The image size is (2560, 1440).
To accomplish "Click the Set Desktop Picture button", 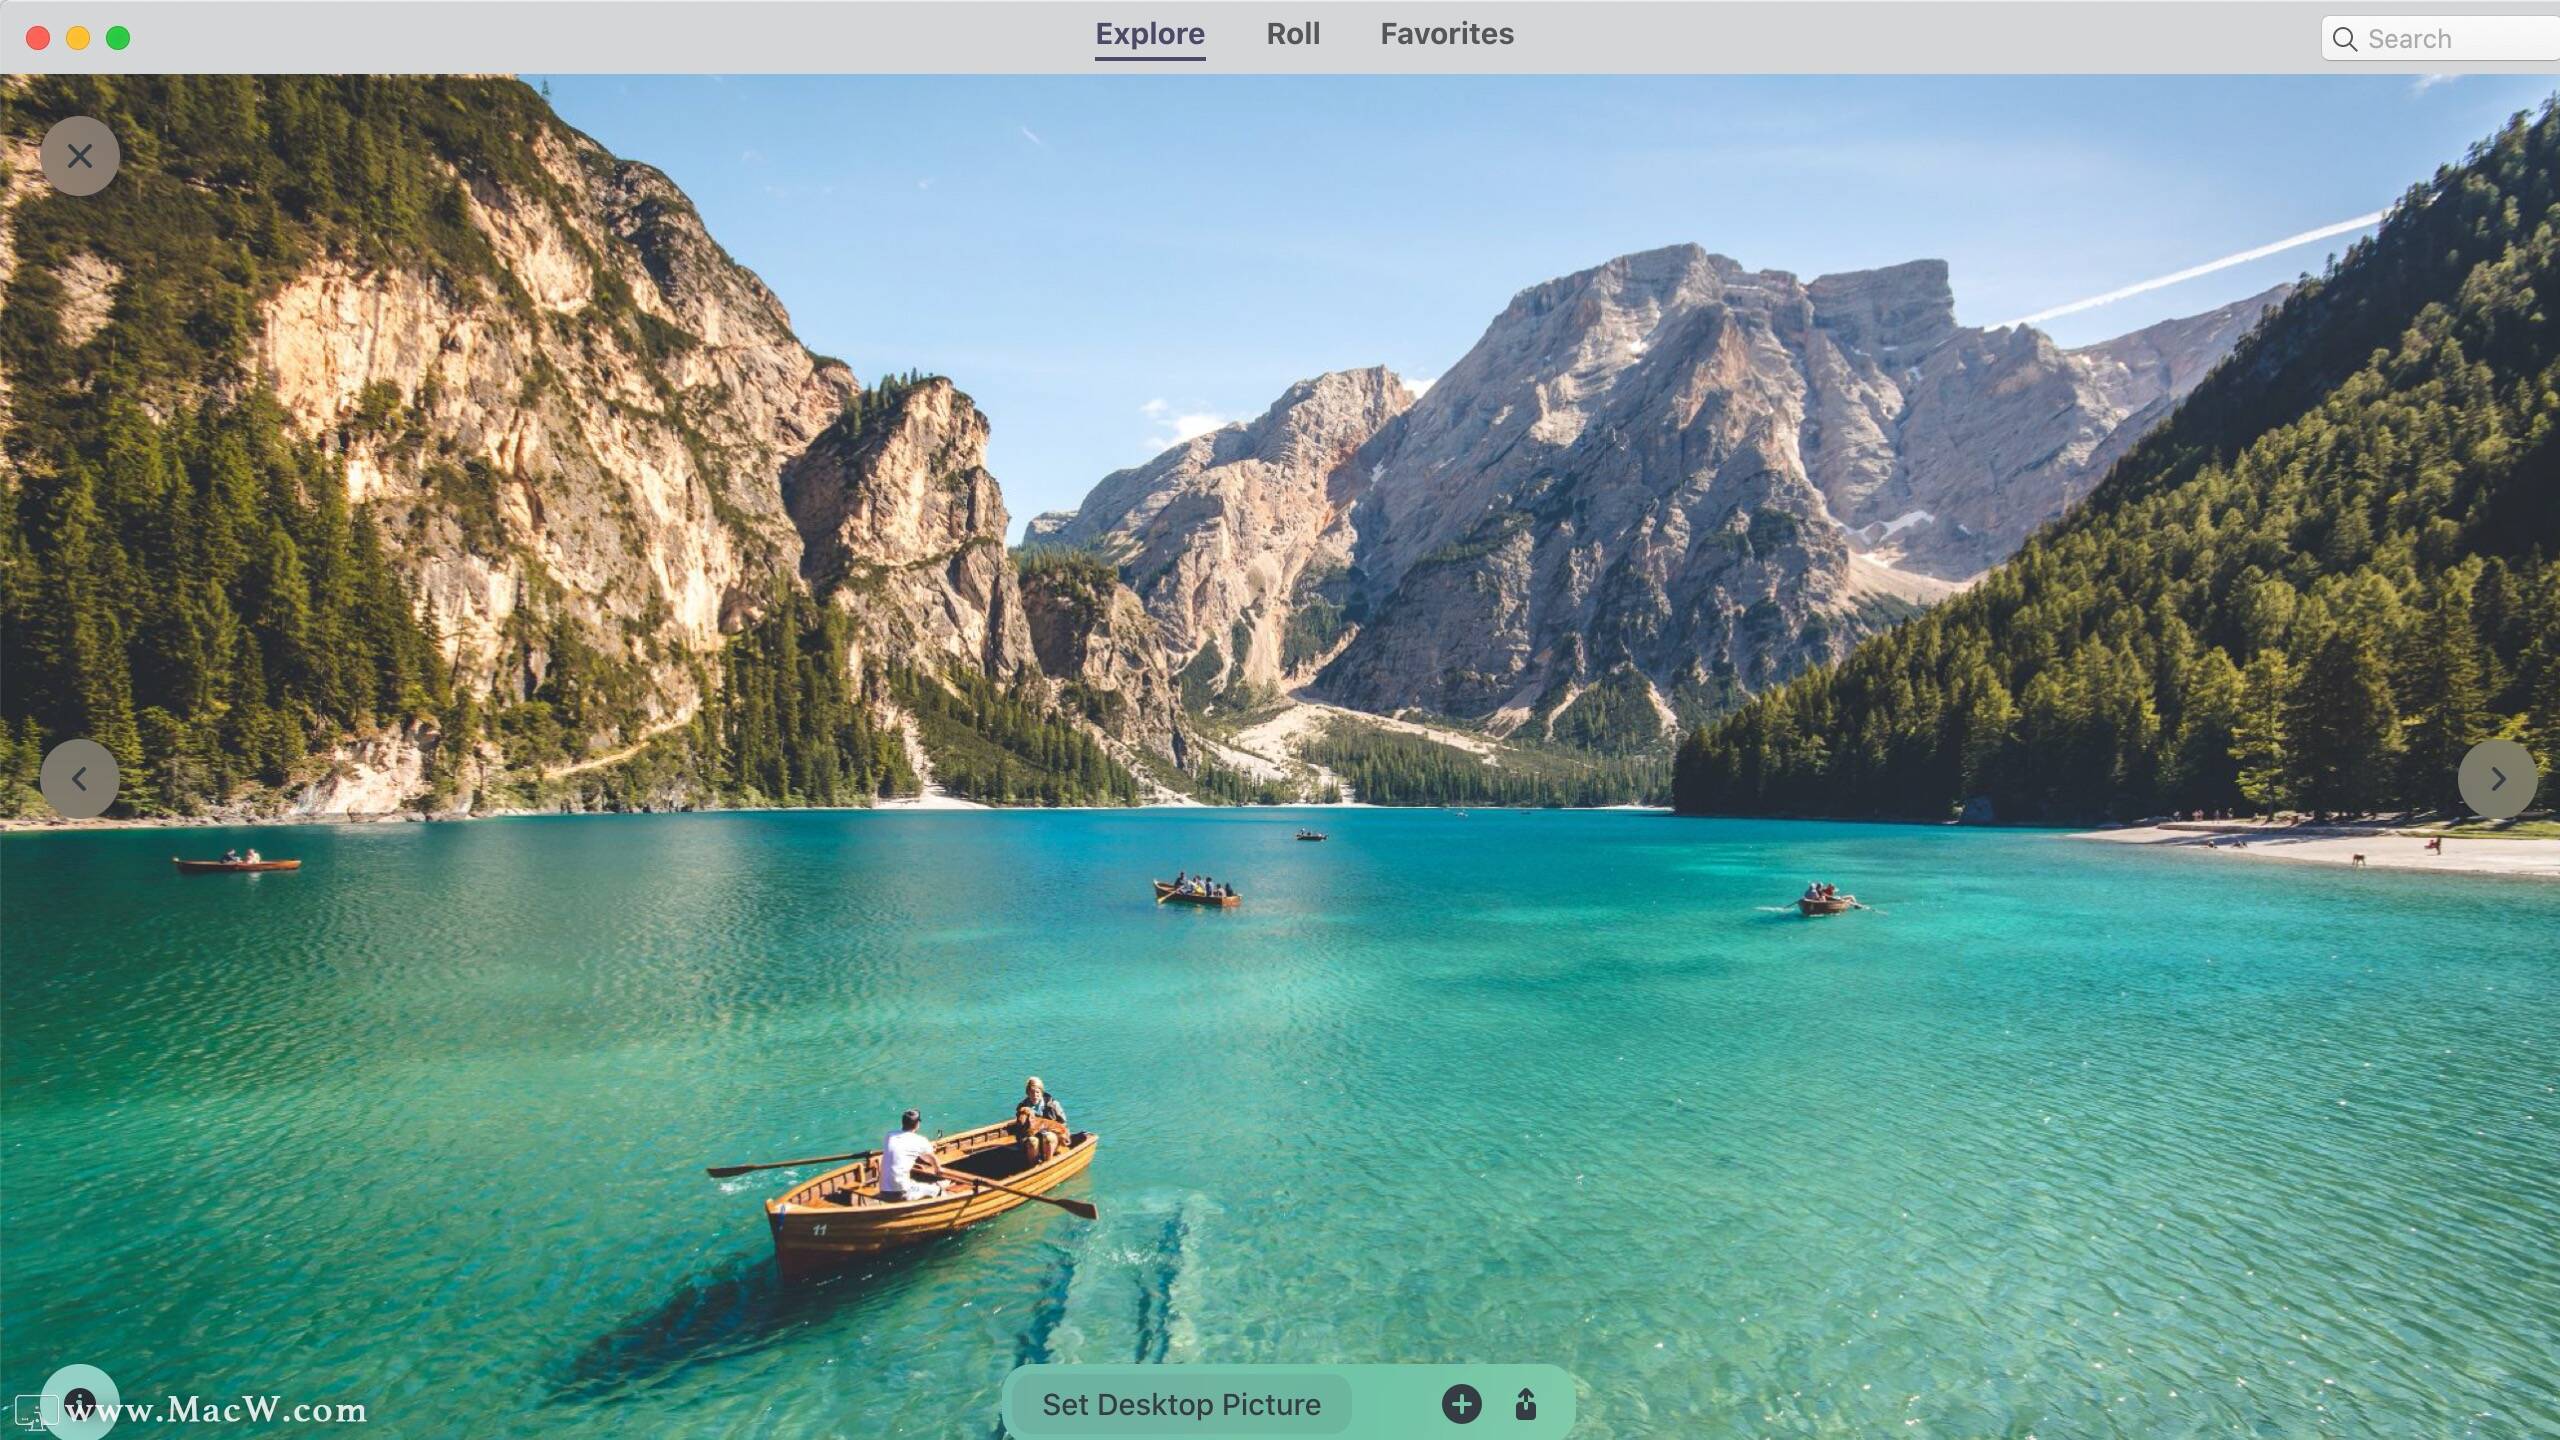I will pyautogui.click(x=1180, y=1401).
